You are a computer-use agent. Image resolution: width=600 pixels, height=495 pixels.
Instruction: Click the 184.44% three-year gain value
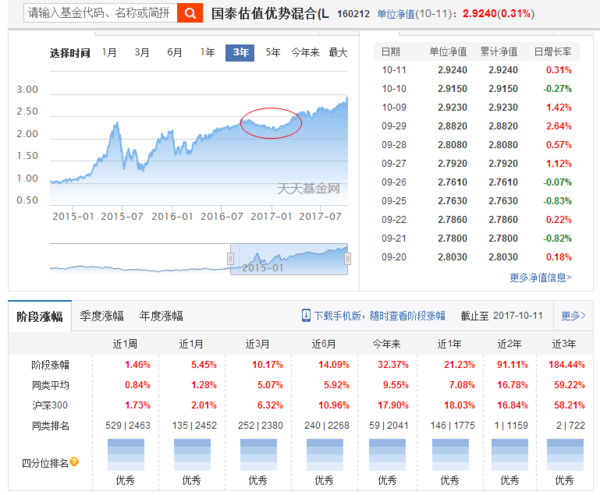pyautogui.click(x=567, y=365)
